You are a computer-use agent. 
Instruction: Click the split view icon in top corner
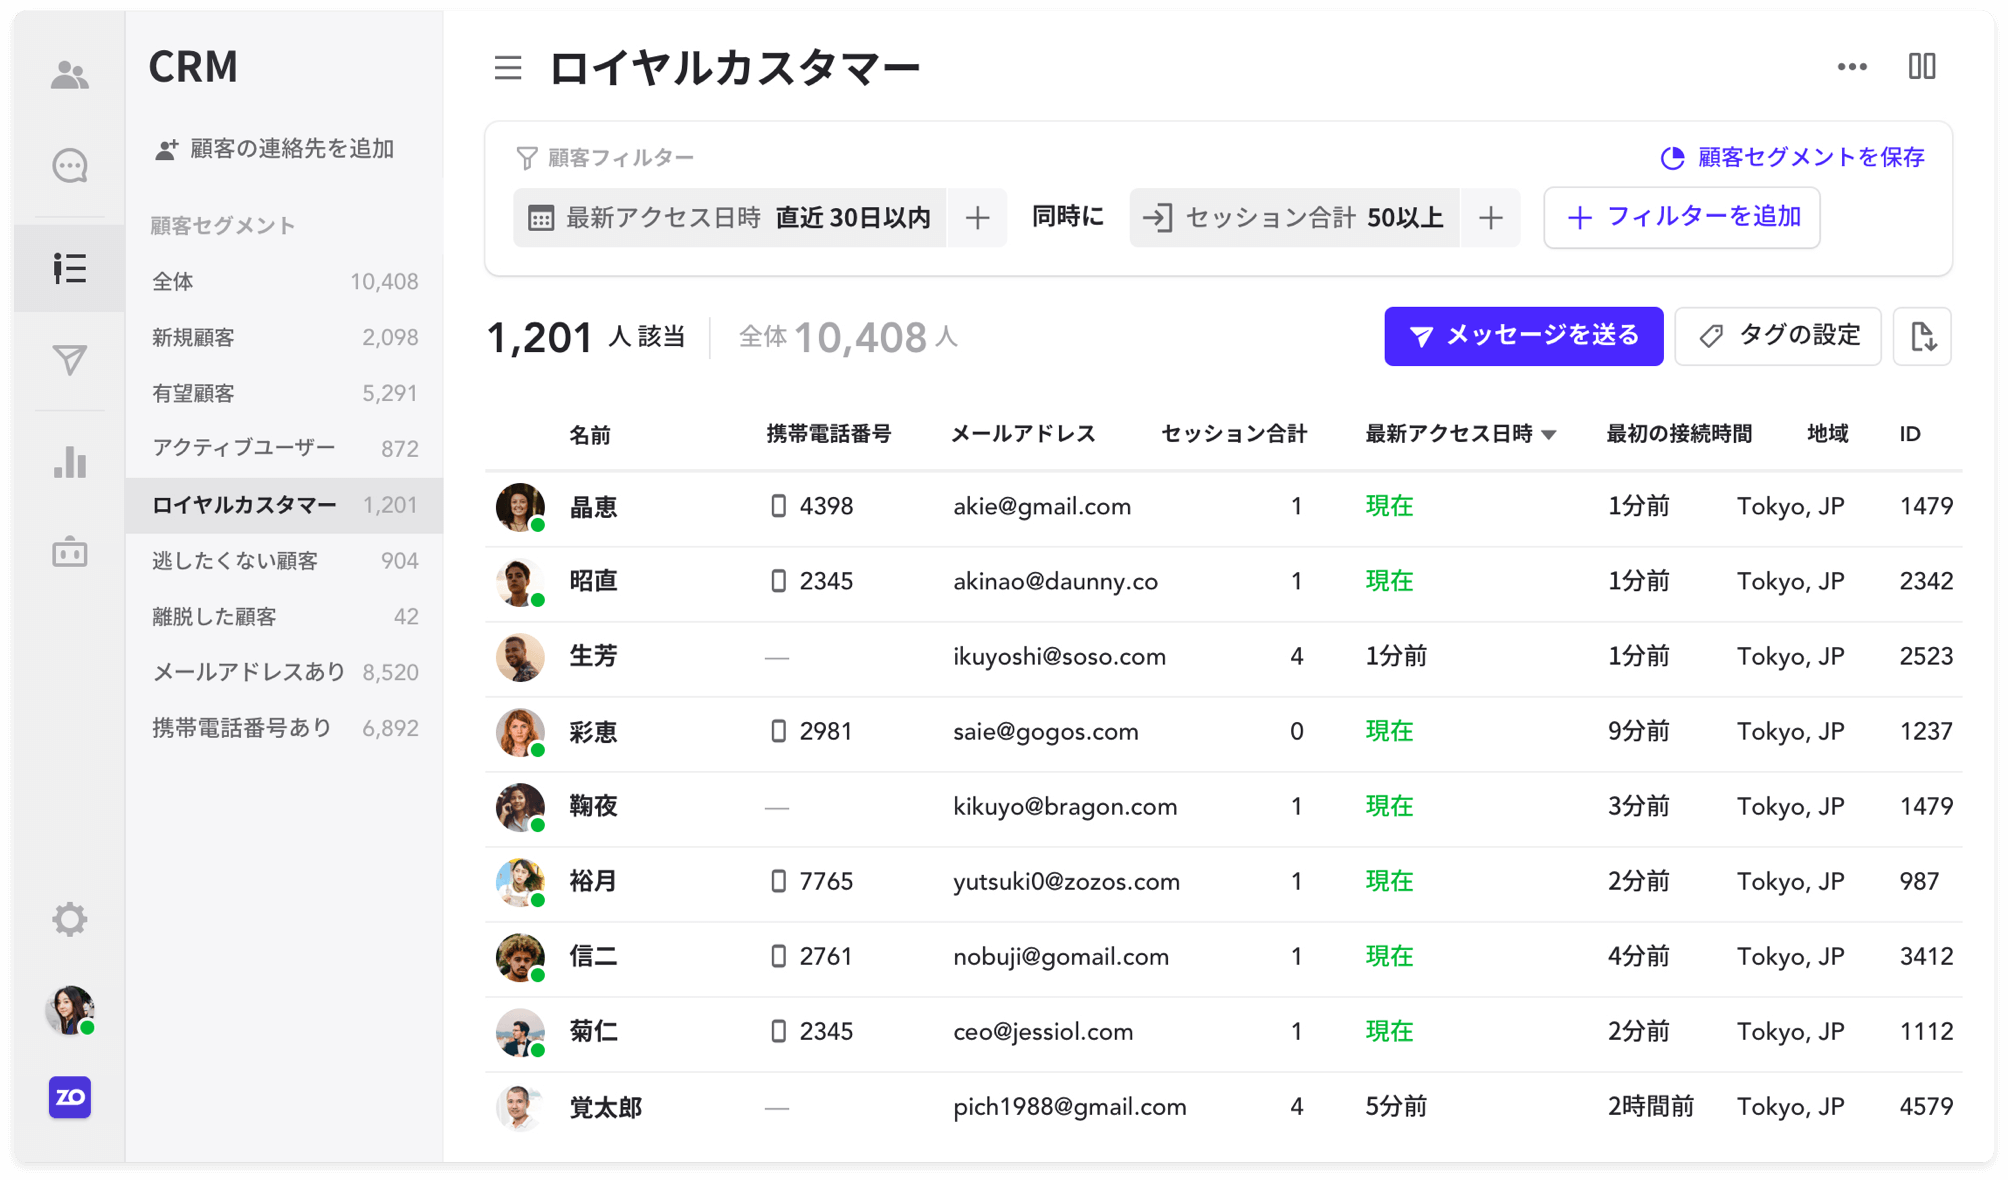1921,66
